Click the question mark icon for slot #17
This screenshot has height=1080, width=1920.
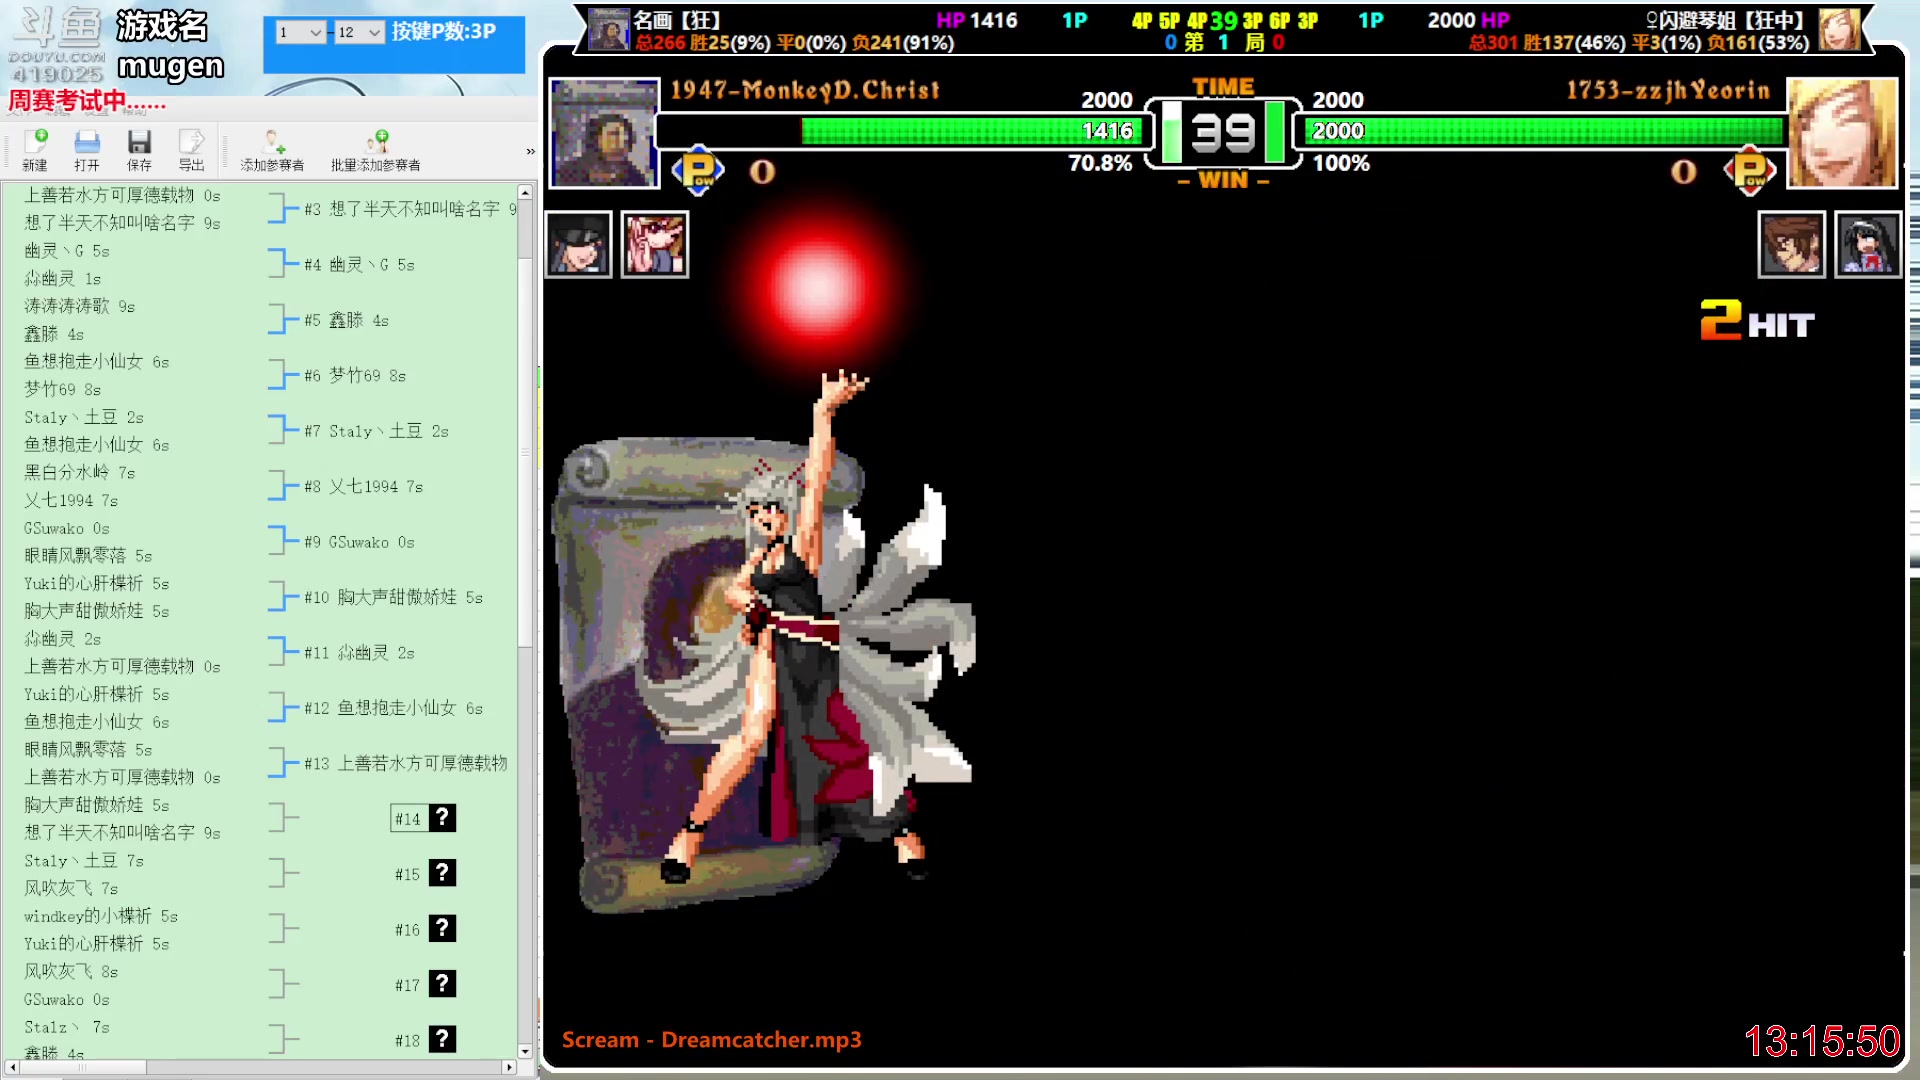point(442,984)
